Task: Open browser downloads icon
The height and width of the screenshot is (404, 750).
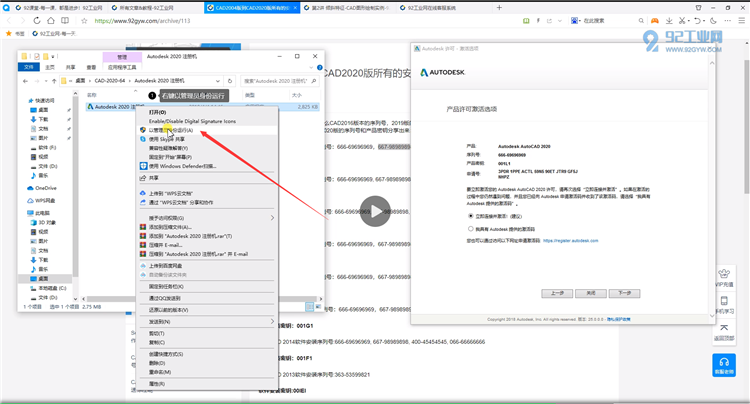Action: [669, 21]
